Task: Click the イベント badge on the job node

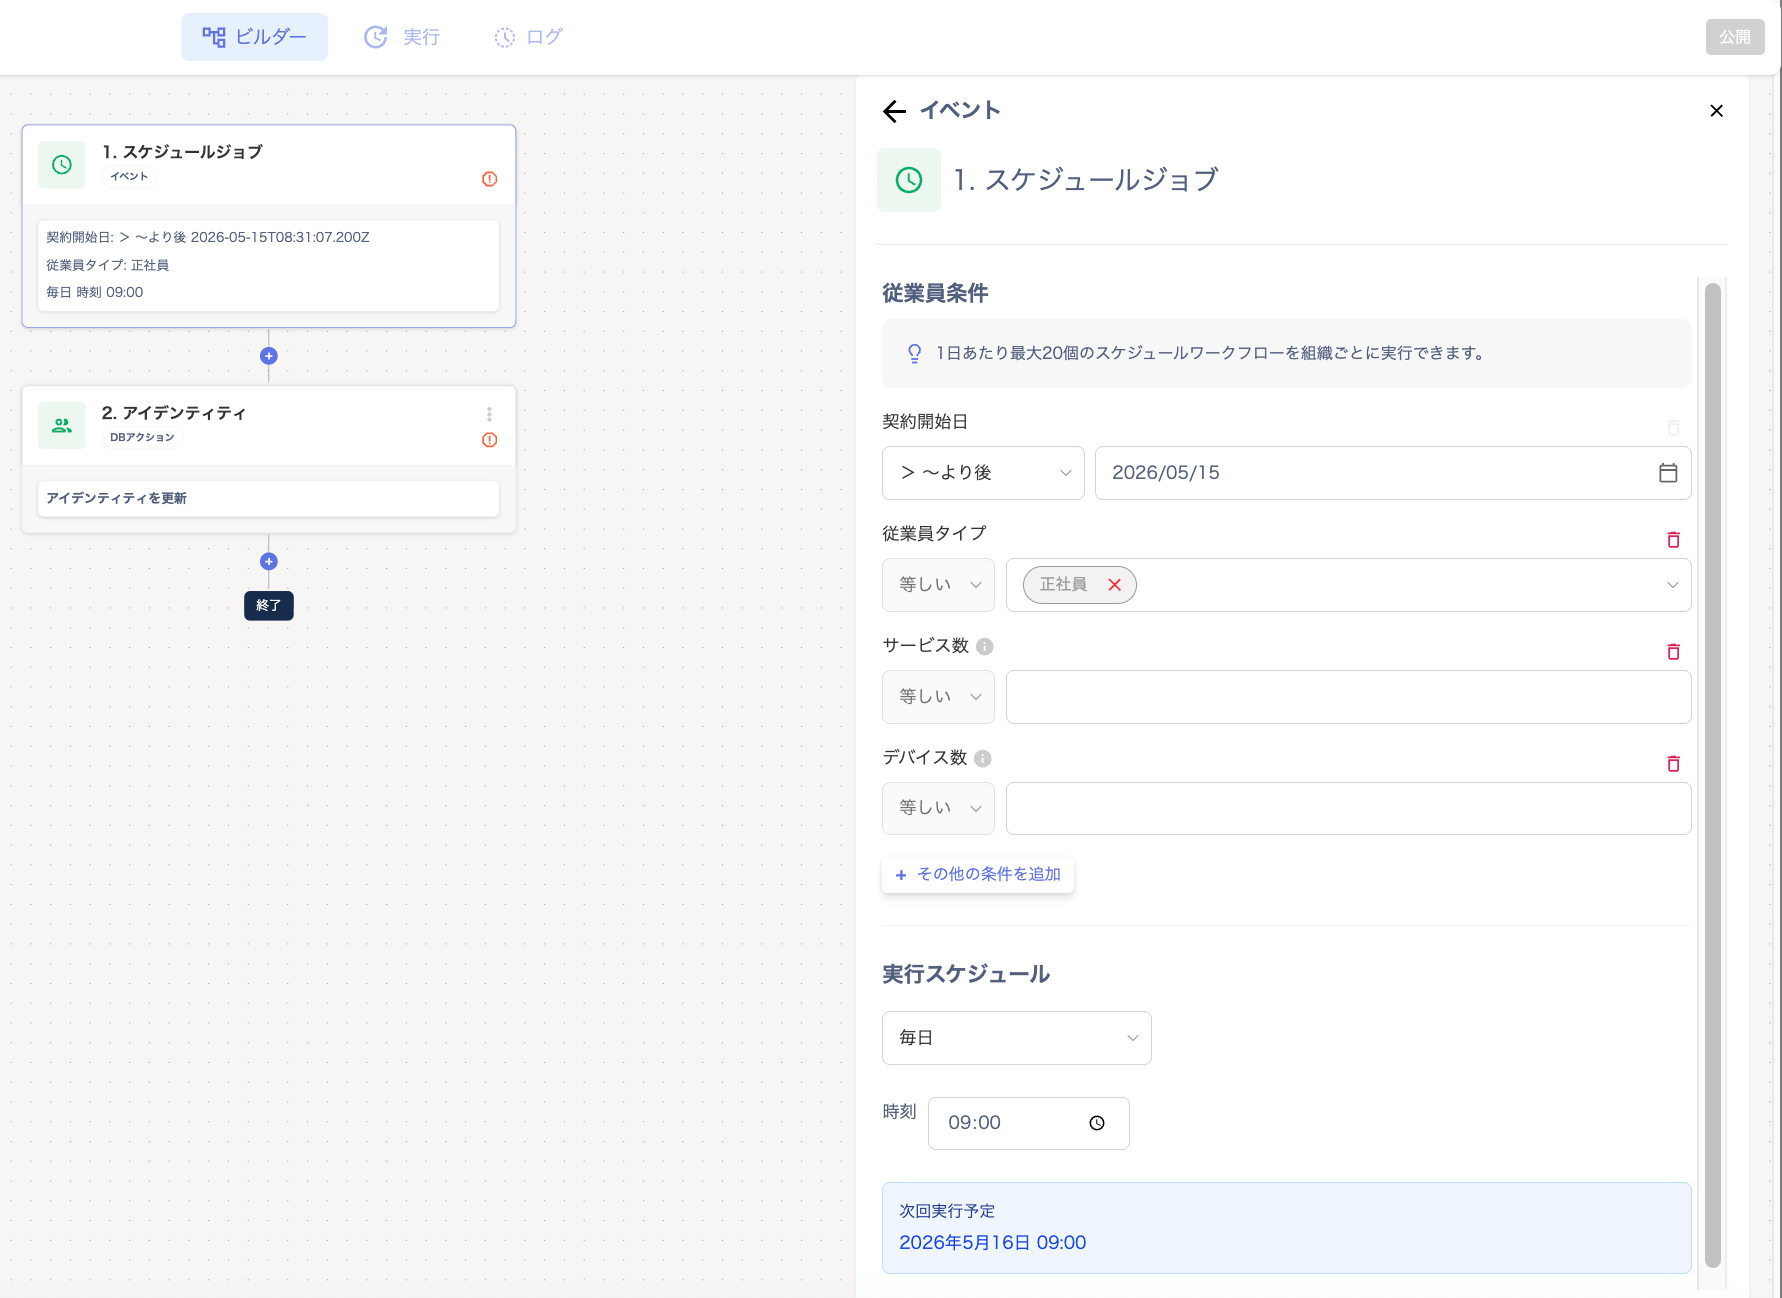Action: pos(129,176)
